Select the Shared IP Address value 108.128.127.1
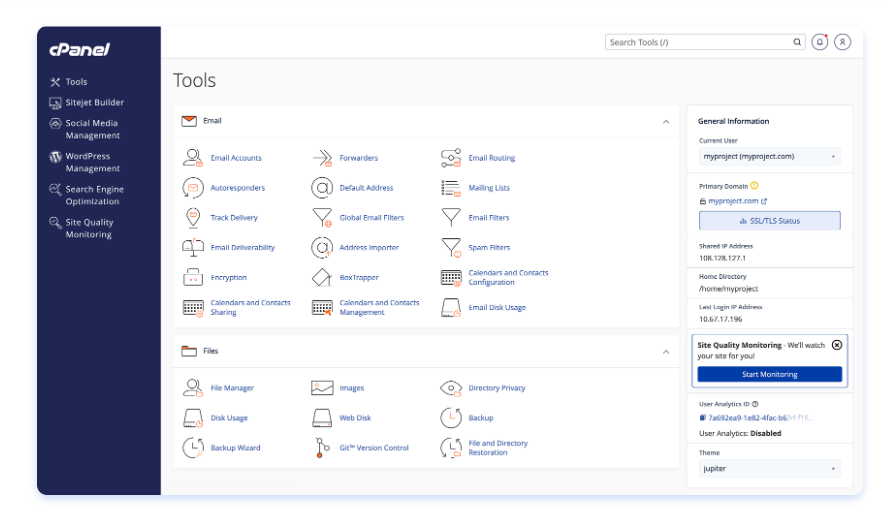The image size is (886, 523). coord(722,258)
